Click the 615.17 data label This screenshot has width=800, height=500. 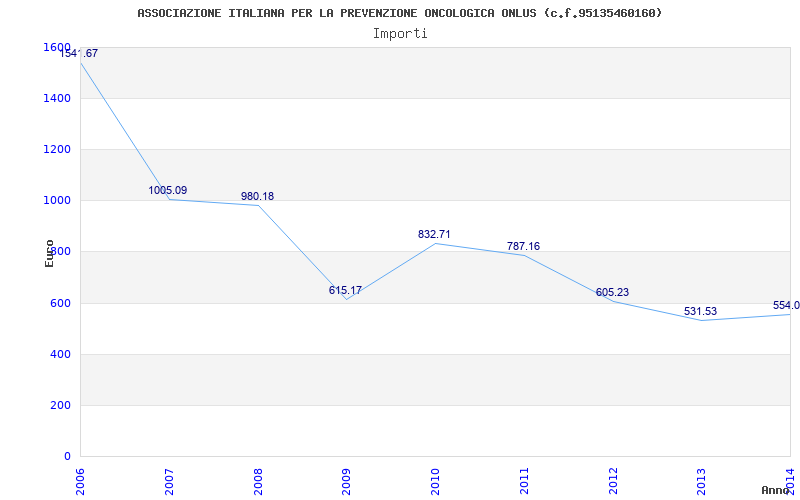(345, 290)
